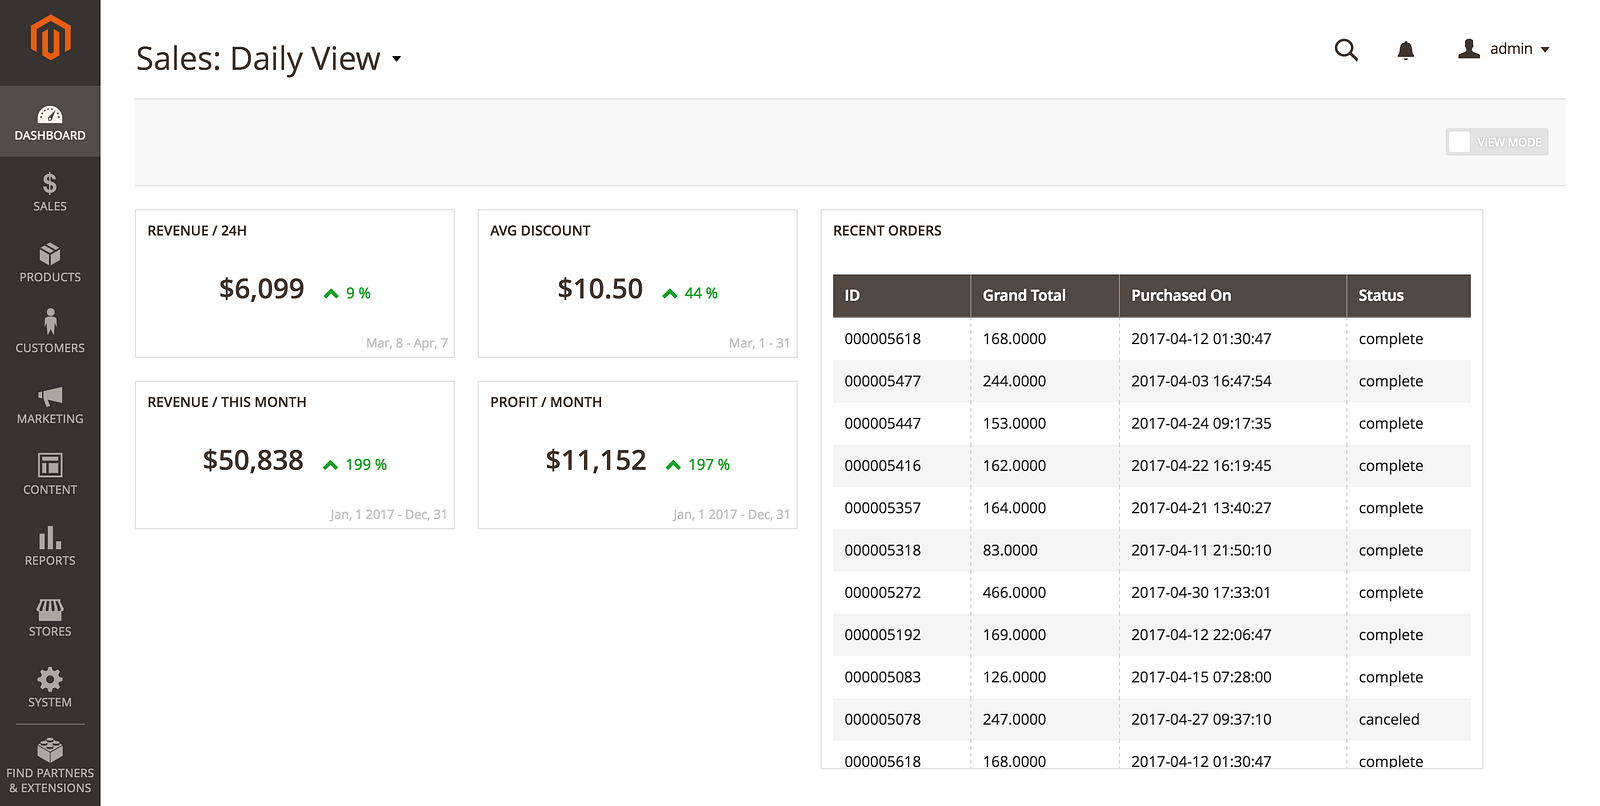Select the canceled order row 000005078
Image resolution: width=1600 pixels, height=806 pixels.
1150,719
